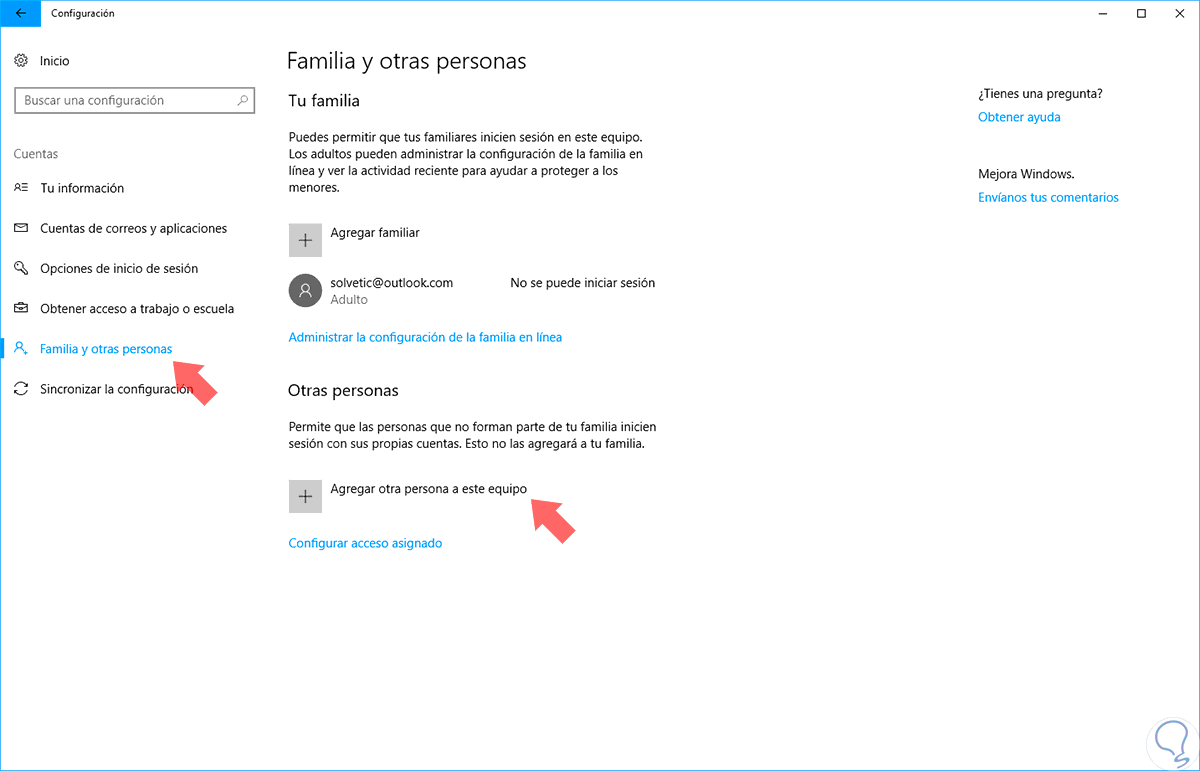
Task: Click the Tu información person-card icon
Action: pos(21,188)
